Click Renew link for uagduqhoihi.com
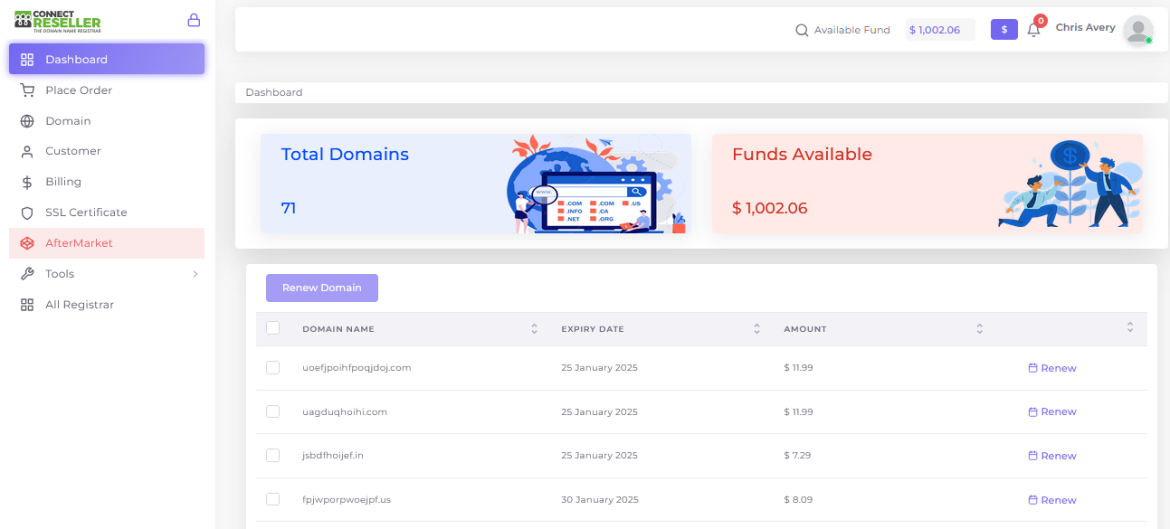 click(x=1052, y=412)
